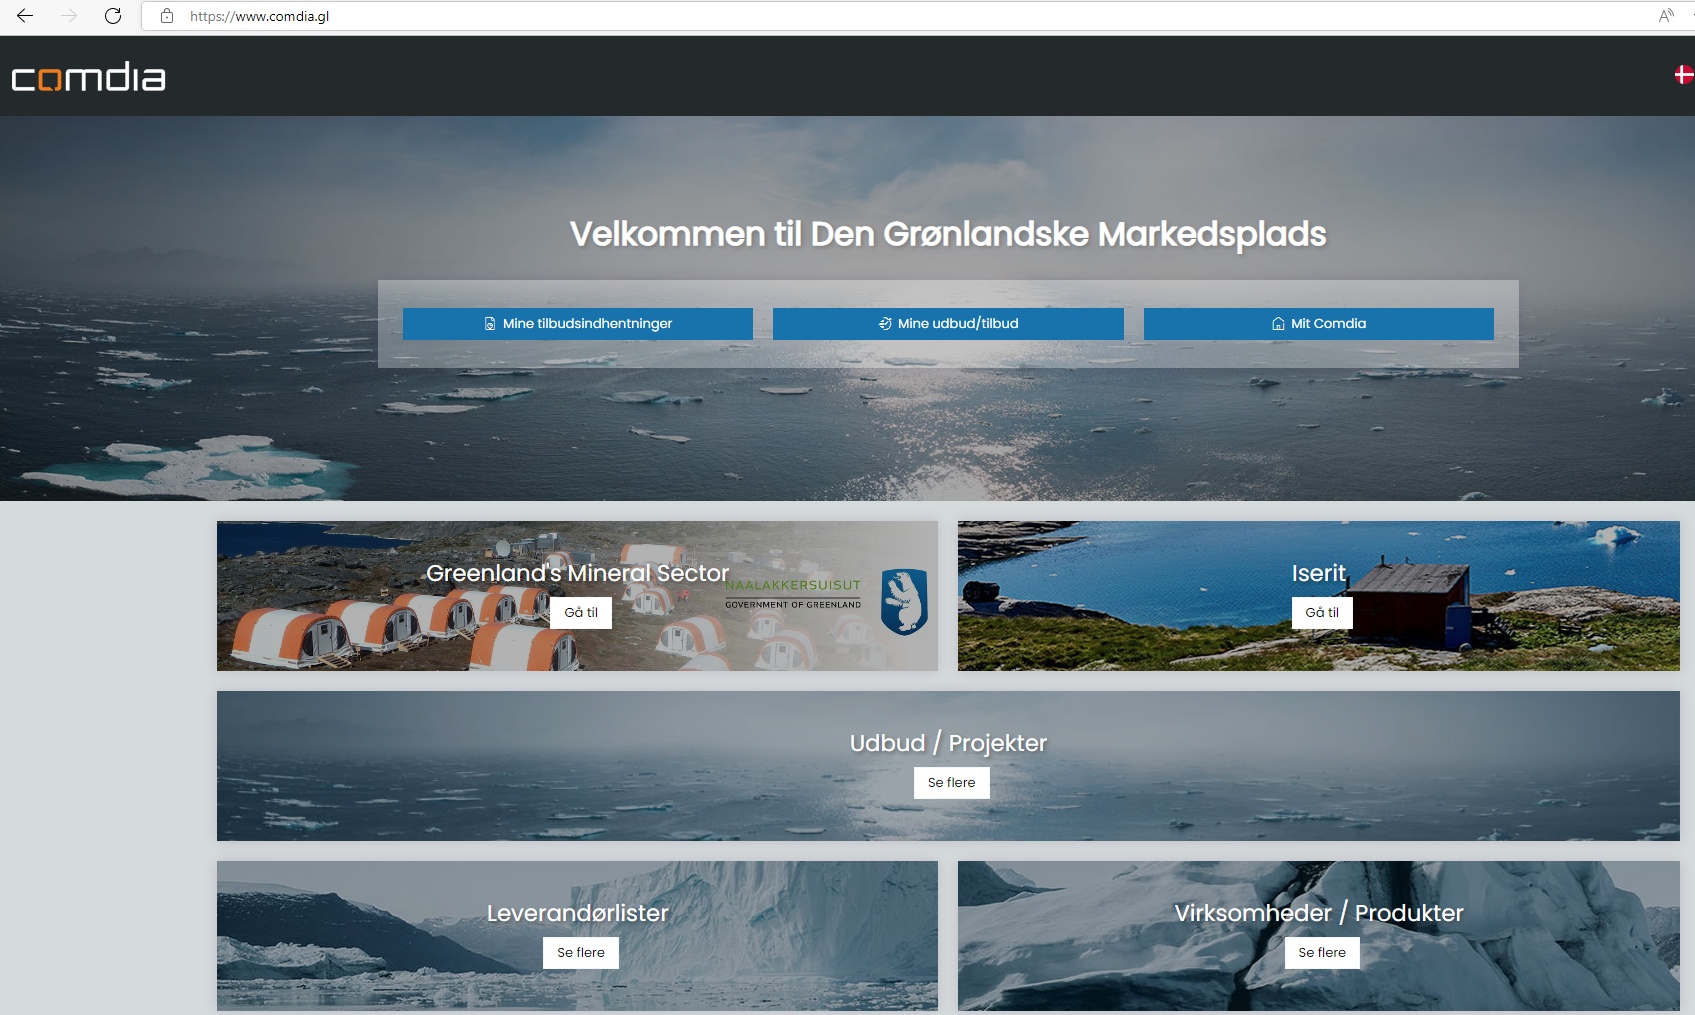The image size is (1695, 1015).
Task: Click the Greenland's Mineral Sector heading
Action: [578, 573]
